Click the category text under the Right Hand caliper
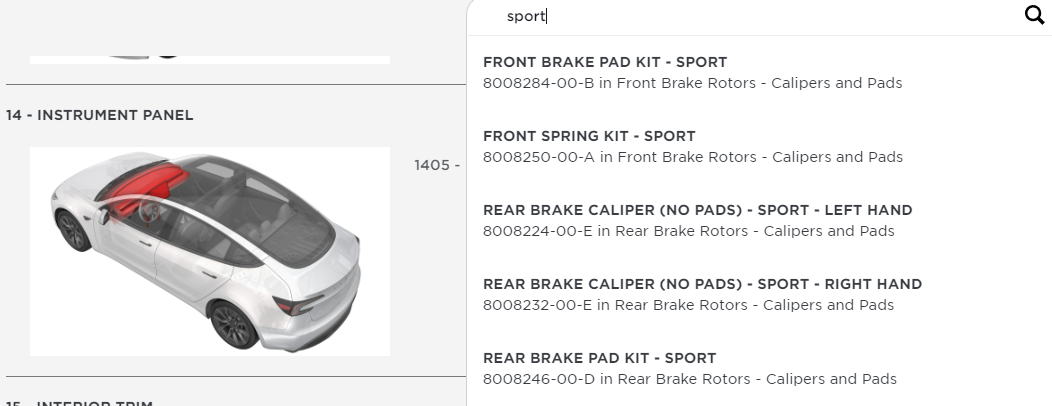This screenshot has width=1052, height=406. (x=754, y=305)
